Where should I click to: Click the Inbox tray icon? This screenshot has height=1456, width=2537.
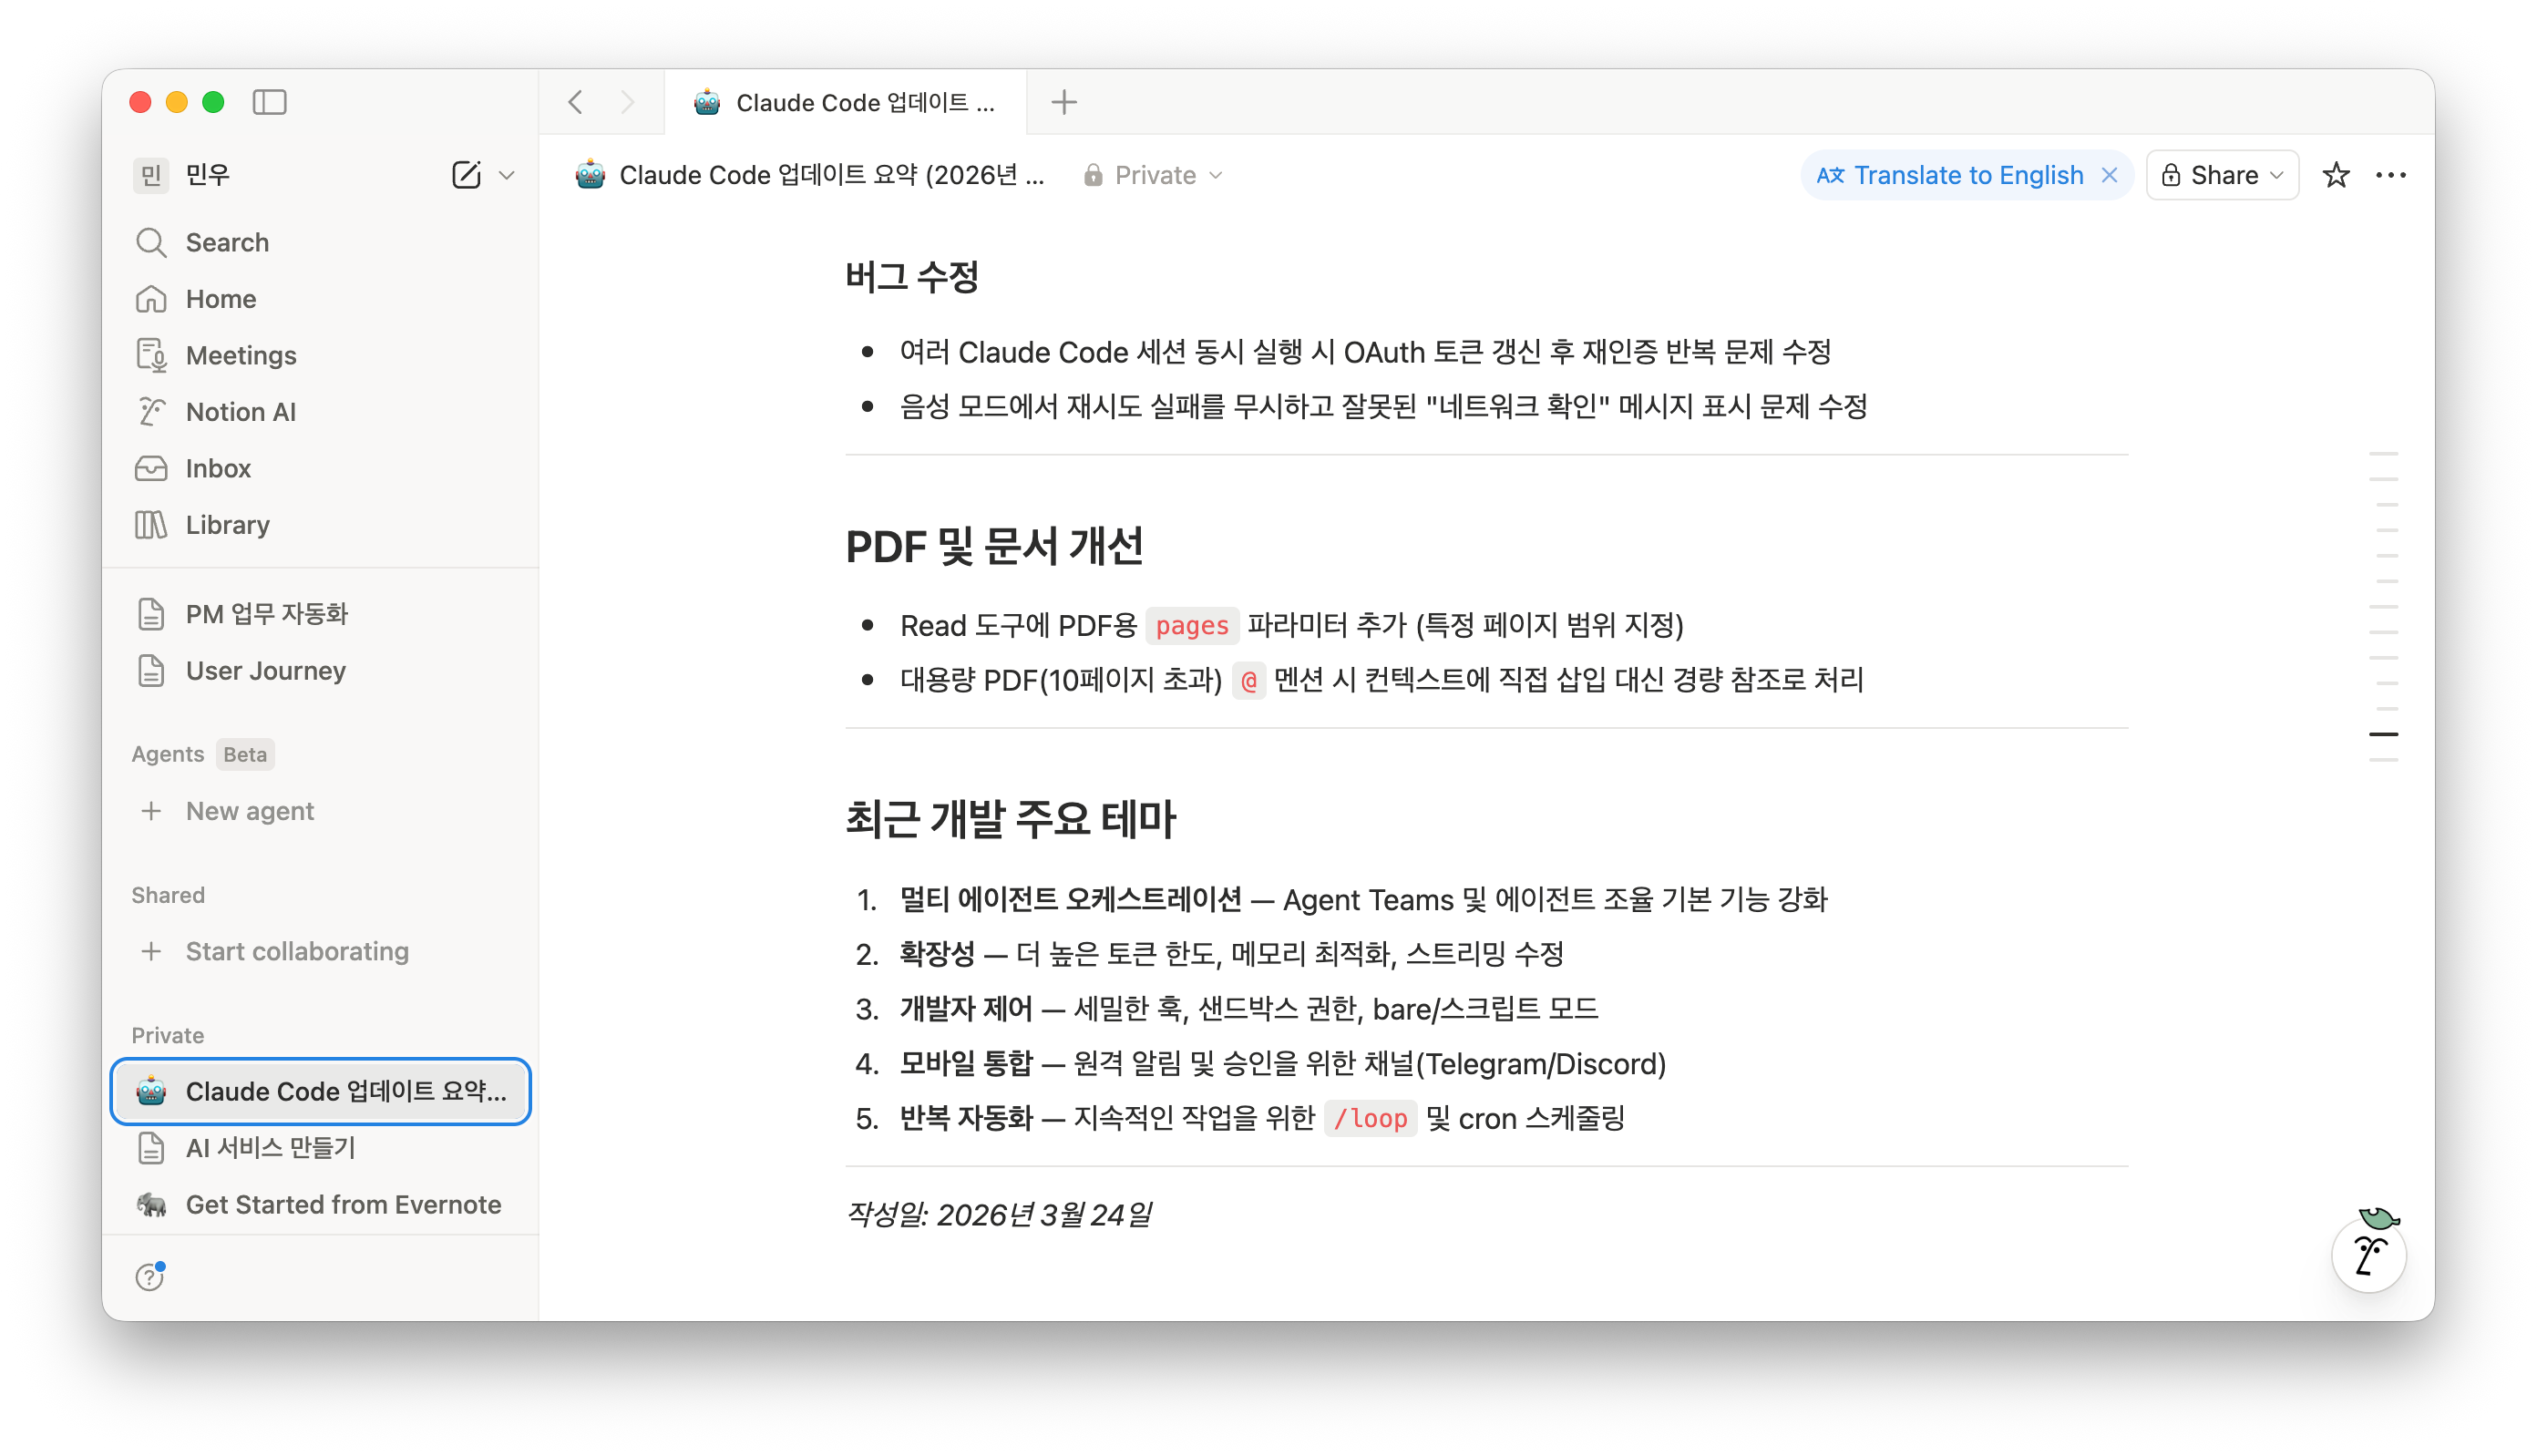[x=151, y=469]
